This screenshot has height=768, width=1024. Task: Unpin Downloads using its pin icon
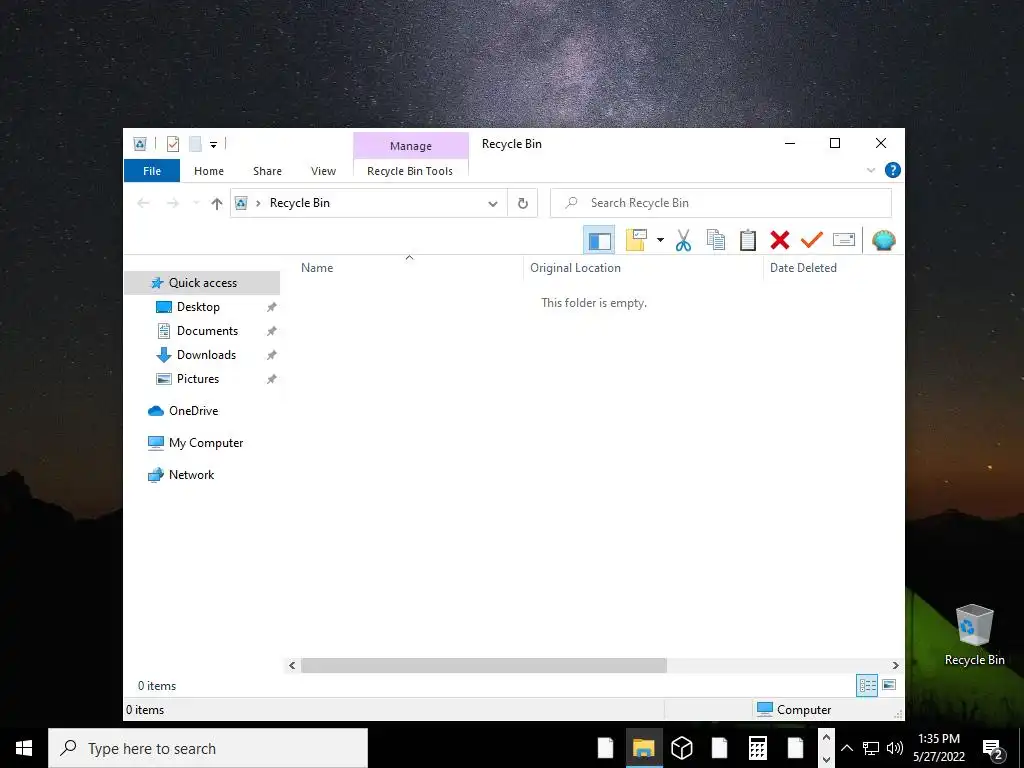[272, 355]
